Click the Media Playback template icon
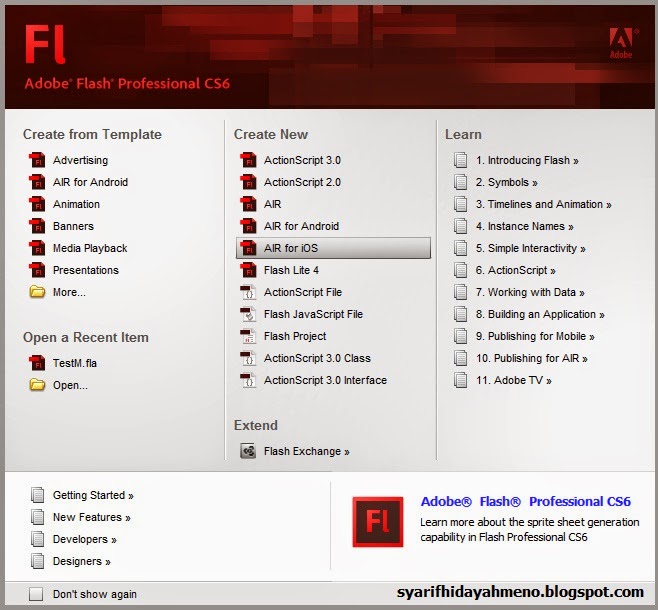 tap(37, 248)
